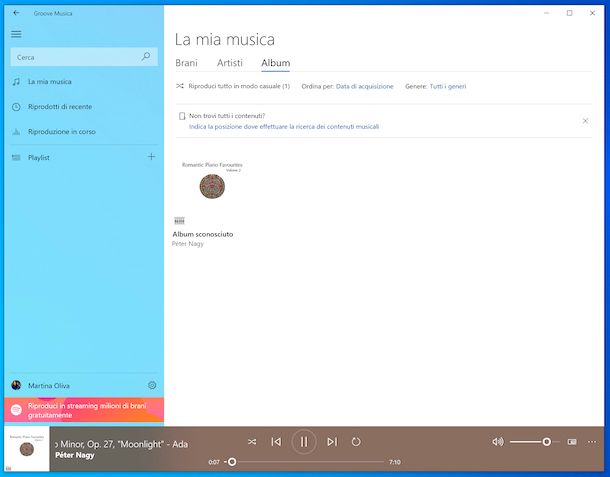Create new playlist with plus icon

pos(151,157)
